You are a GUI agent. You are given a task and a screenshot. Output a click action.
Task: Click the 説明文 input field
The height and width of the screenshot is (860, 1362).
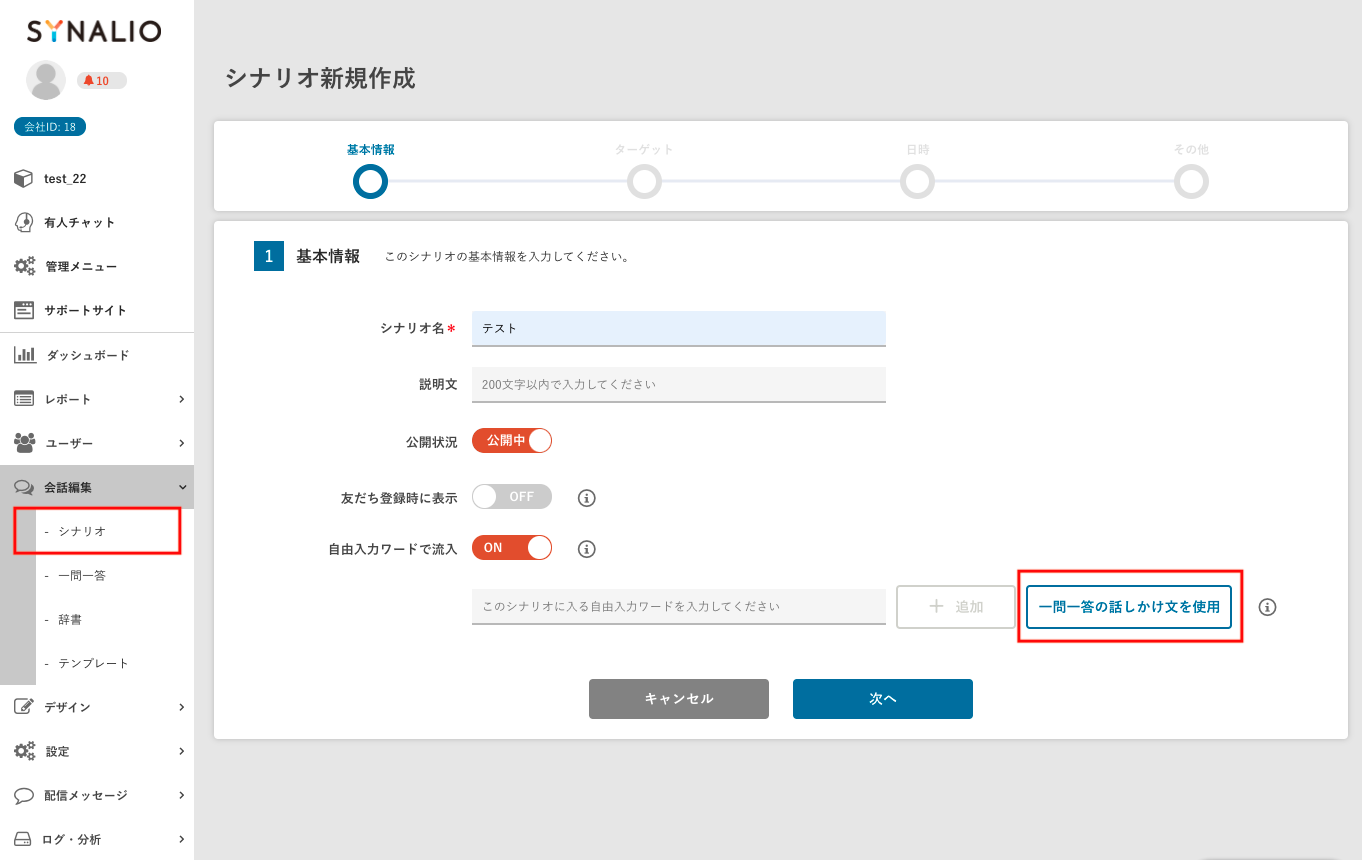678,384
